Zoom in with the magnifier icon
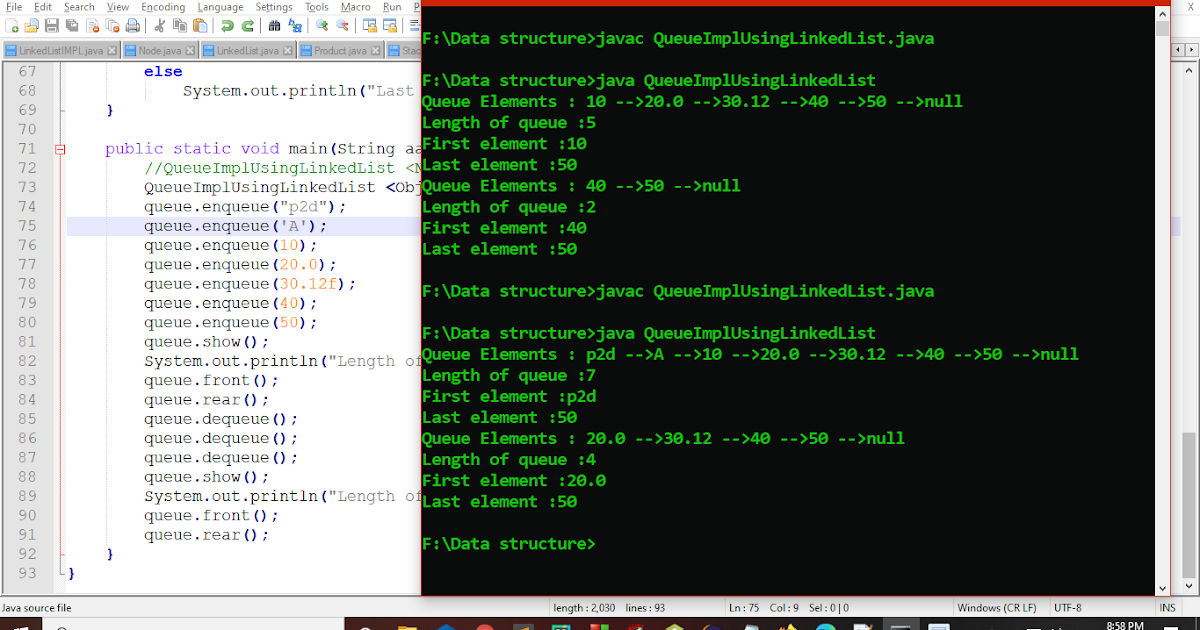 (324, 27)
